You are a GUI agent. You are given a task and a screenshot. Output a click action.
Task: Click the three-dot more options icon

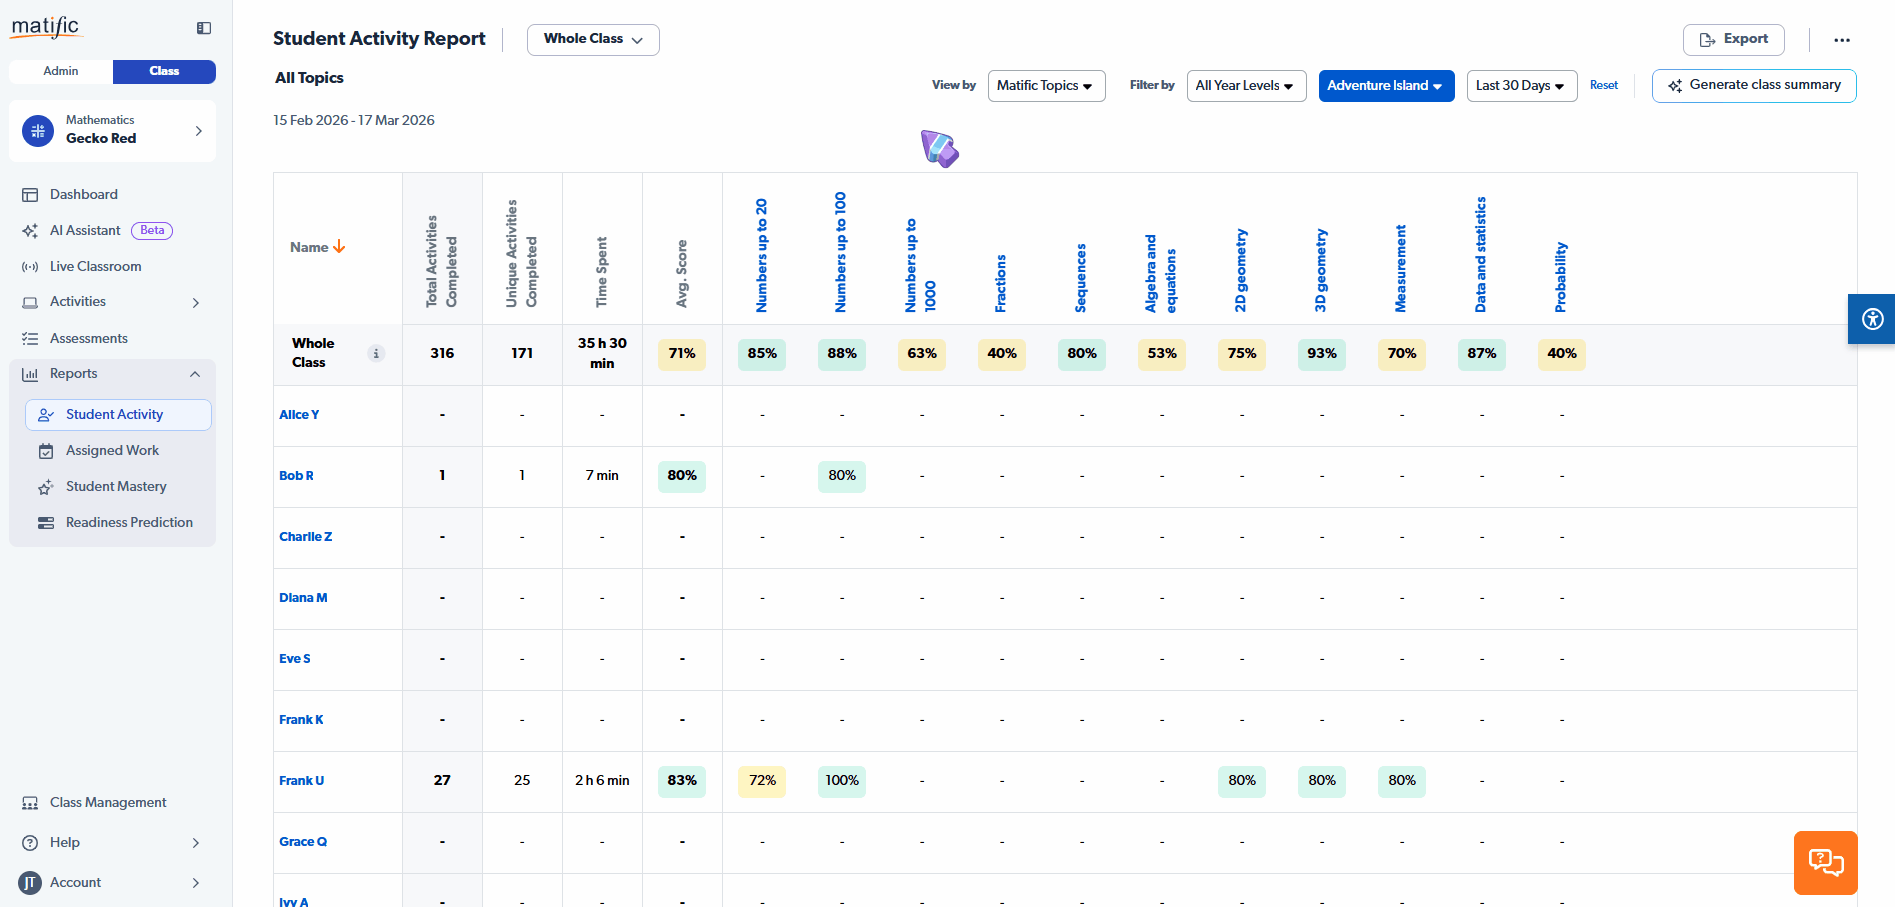pyautogui.click(x=1841, y=40)
